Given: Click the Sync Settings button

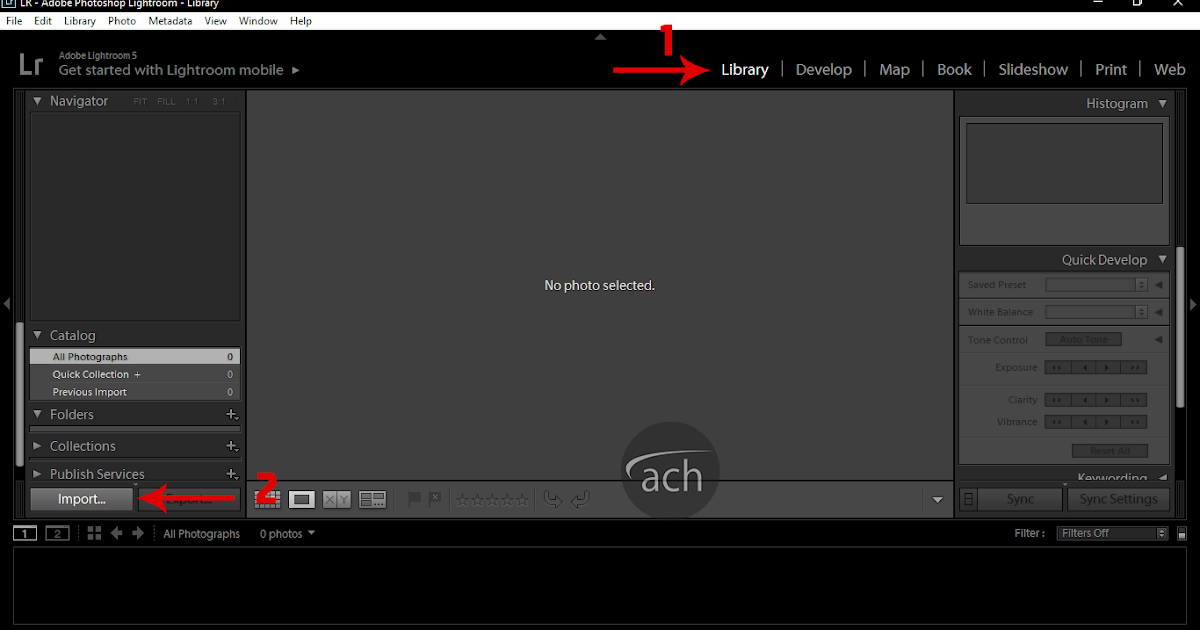Looking at the screenshot, I should (x=1118, y=499).
